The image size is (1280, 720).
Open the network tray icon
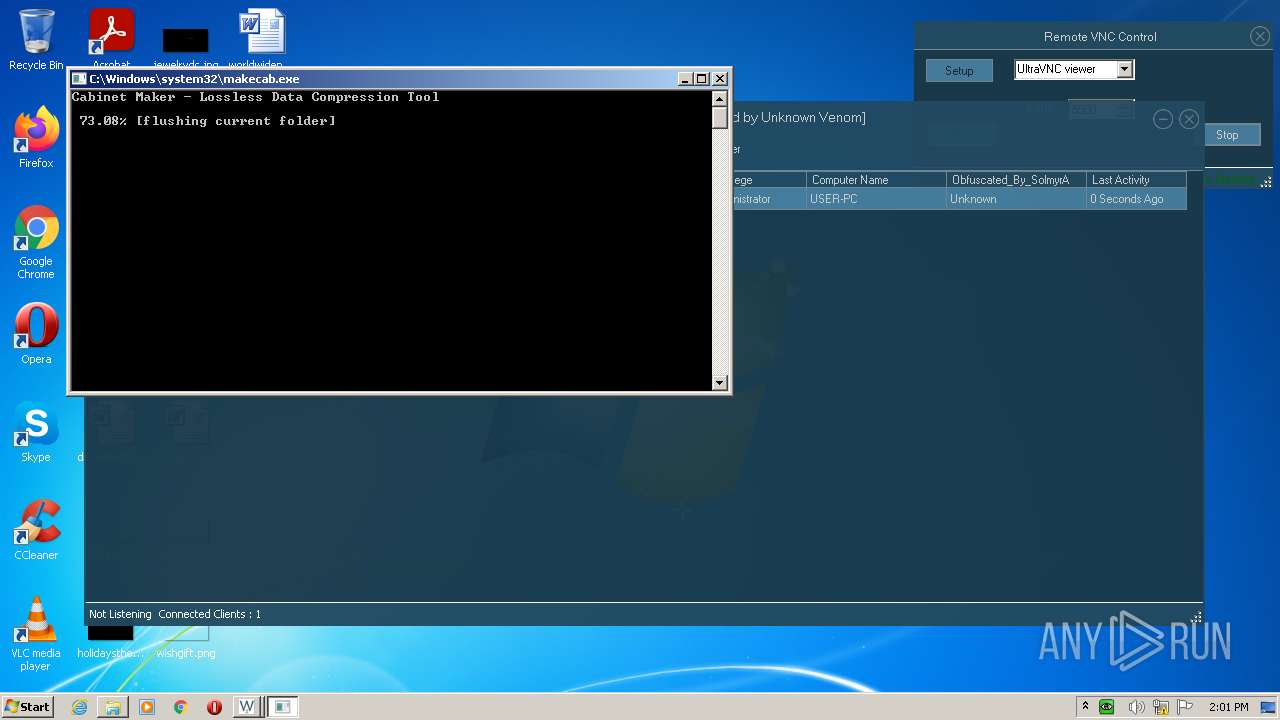click(1161, 707)
